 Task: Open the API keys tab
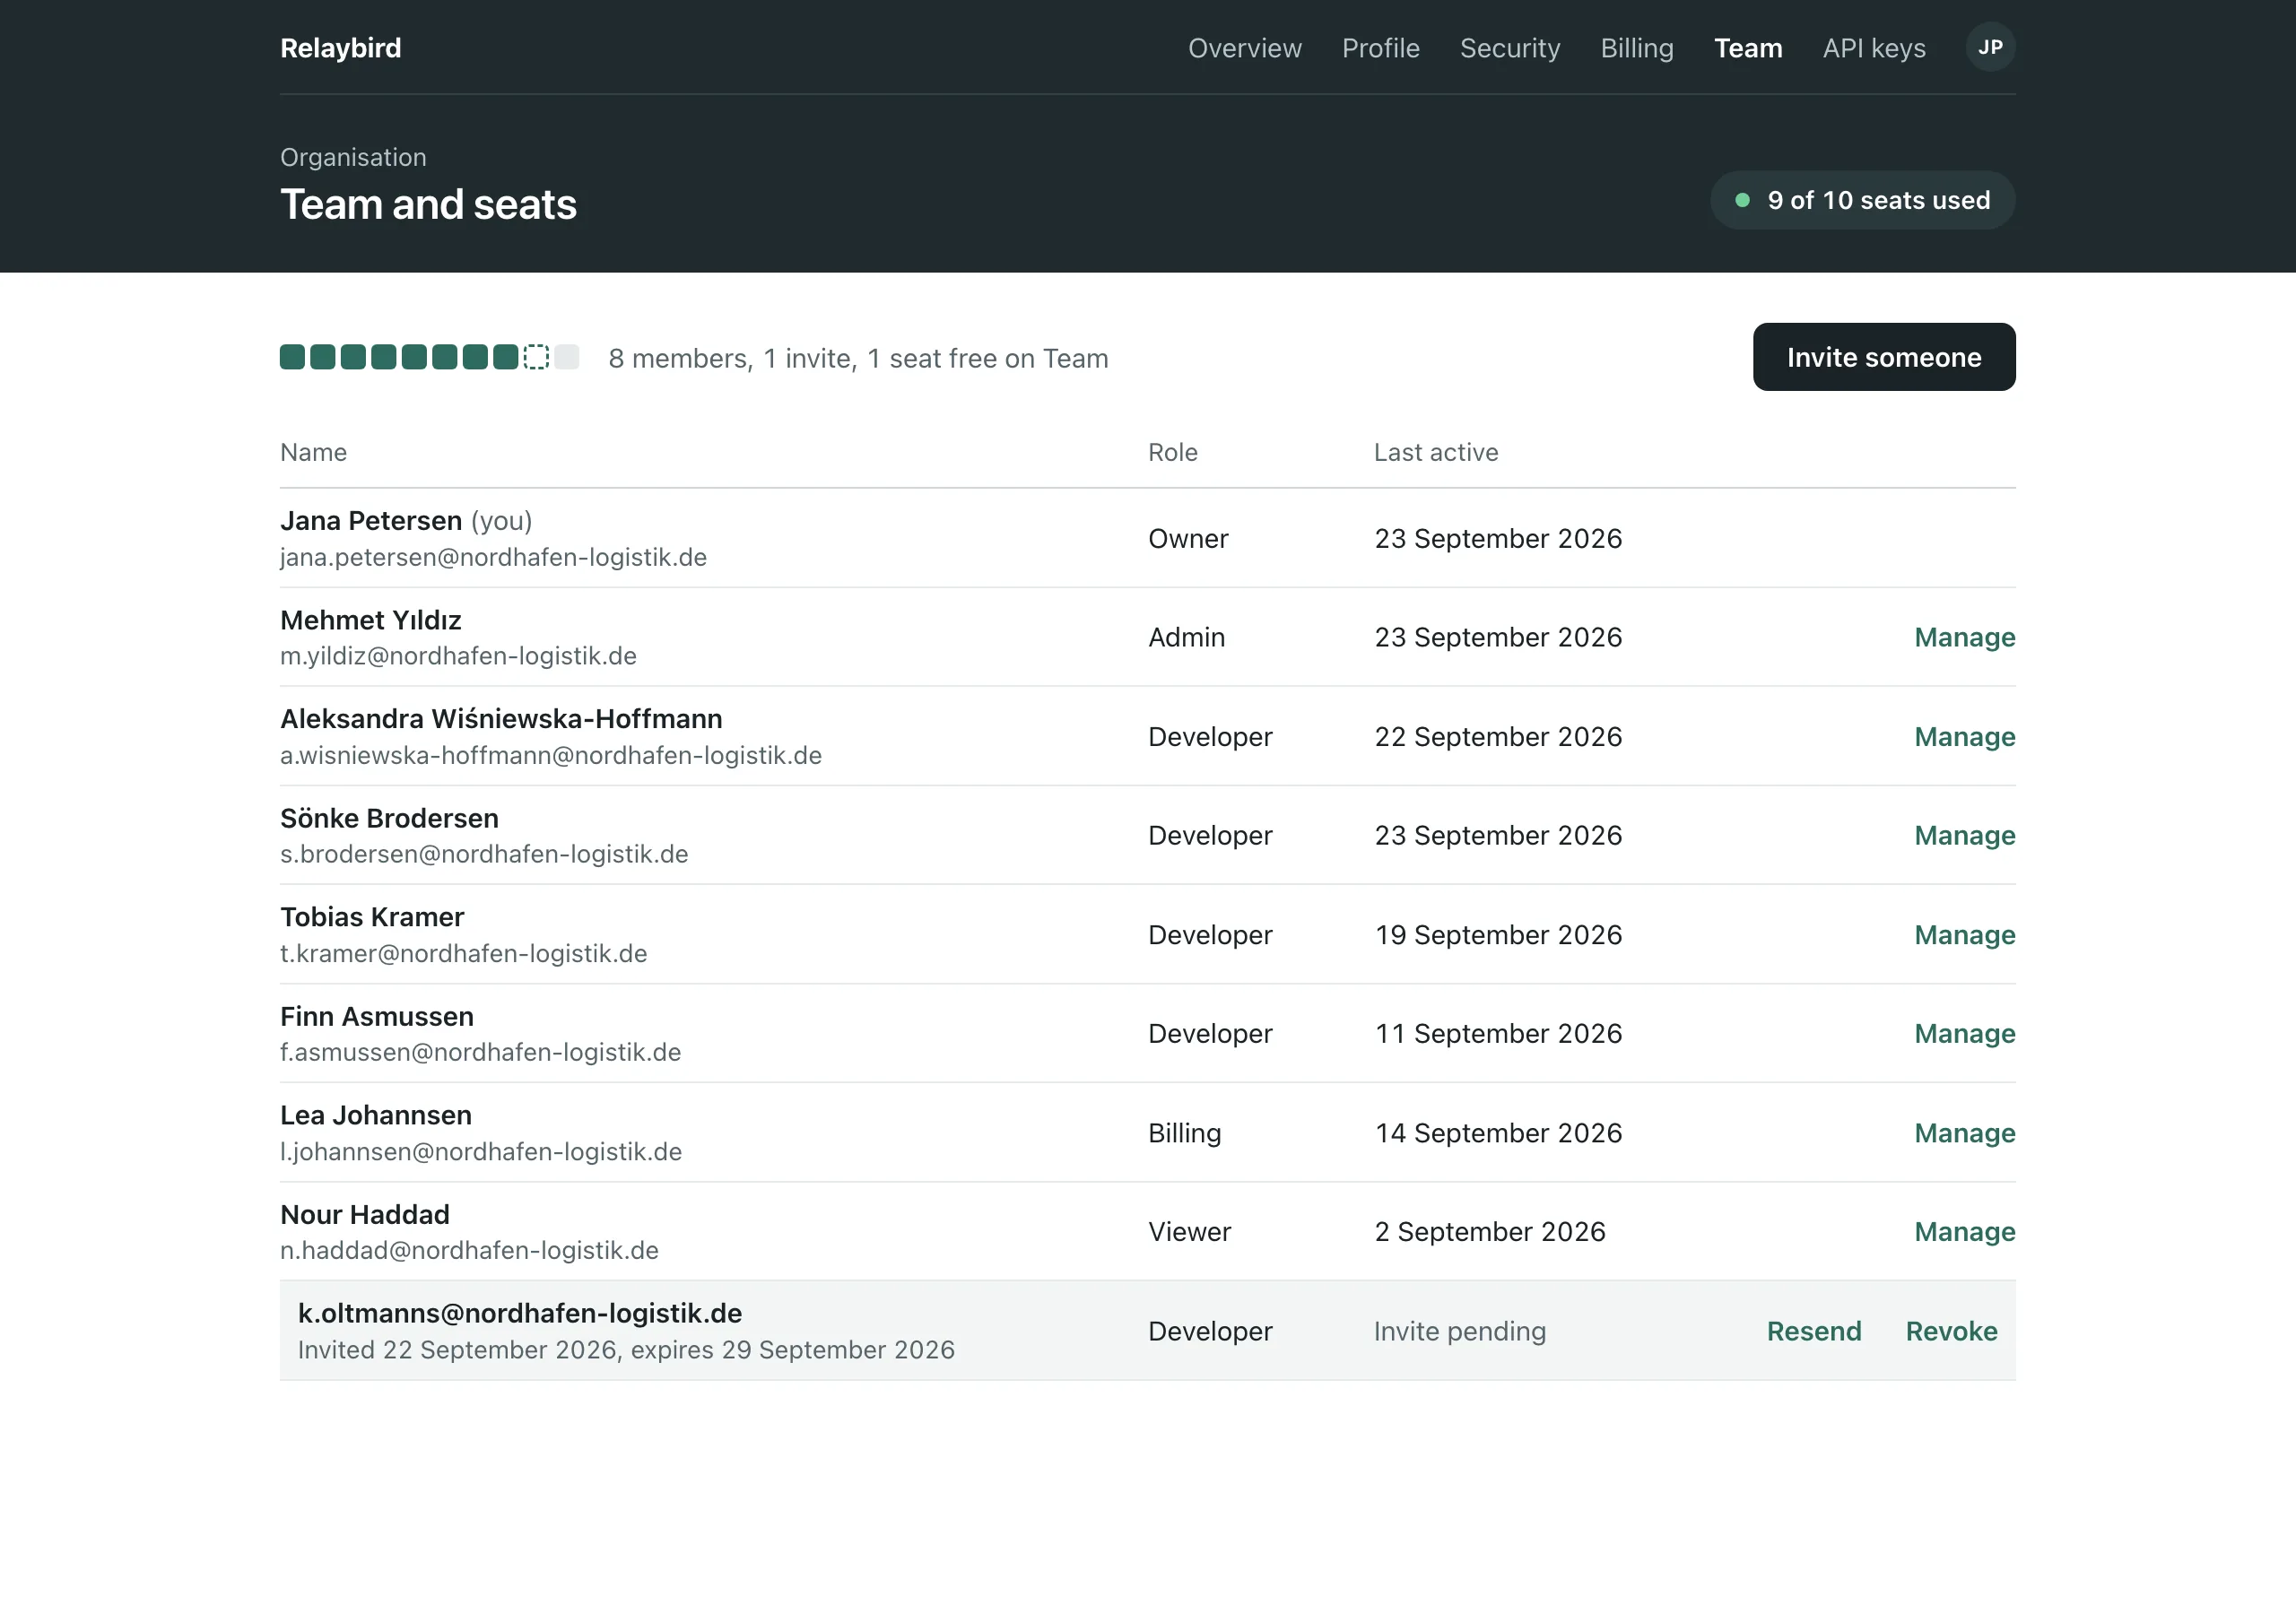click(x=1874, y=48)
